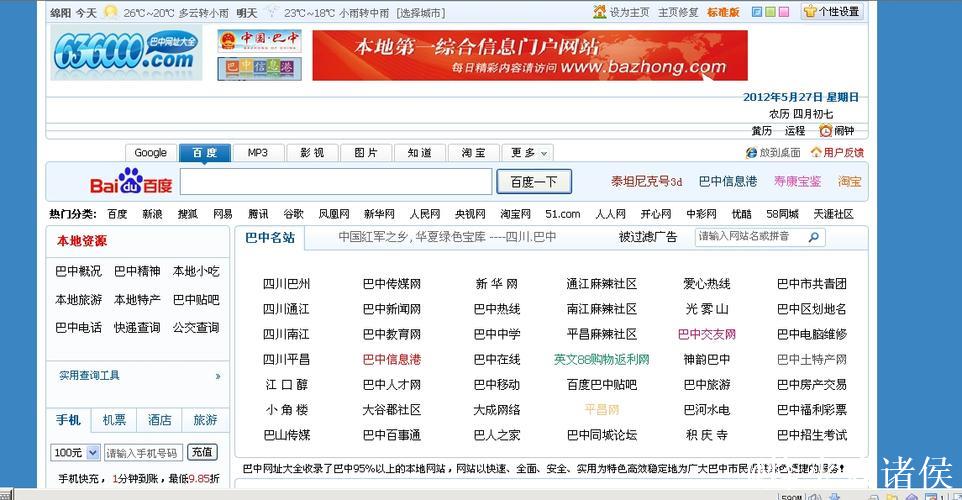Click the red bazhong.com banner ad

(529, 55)
